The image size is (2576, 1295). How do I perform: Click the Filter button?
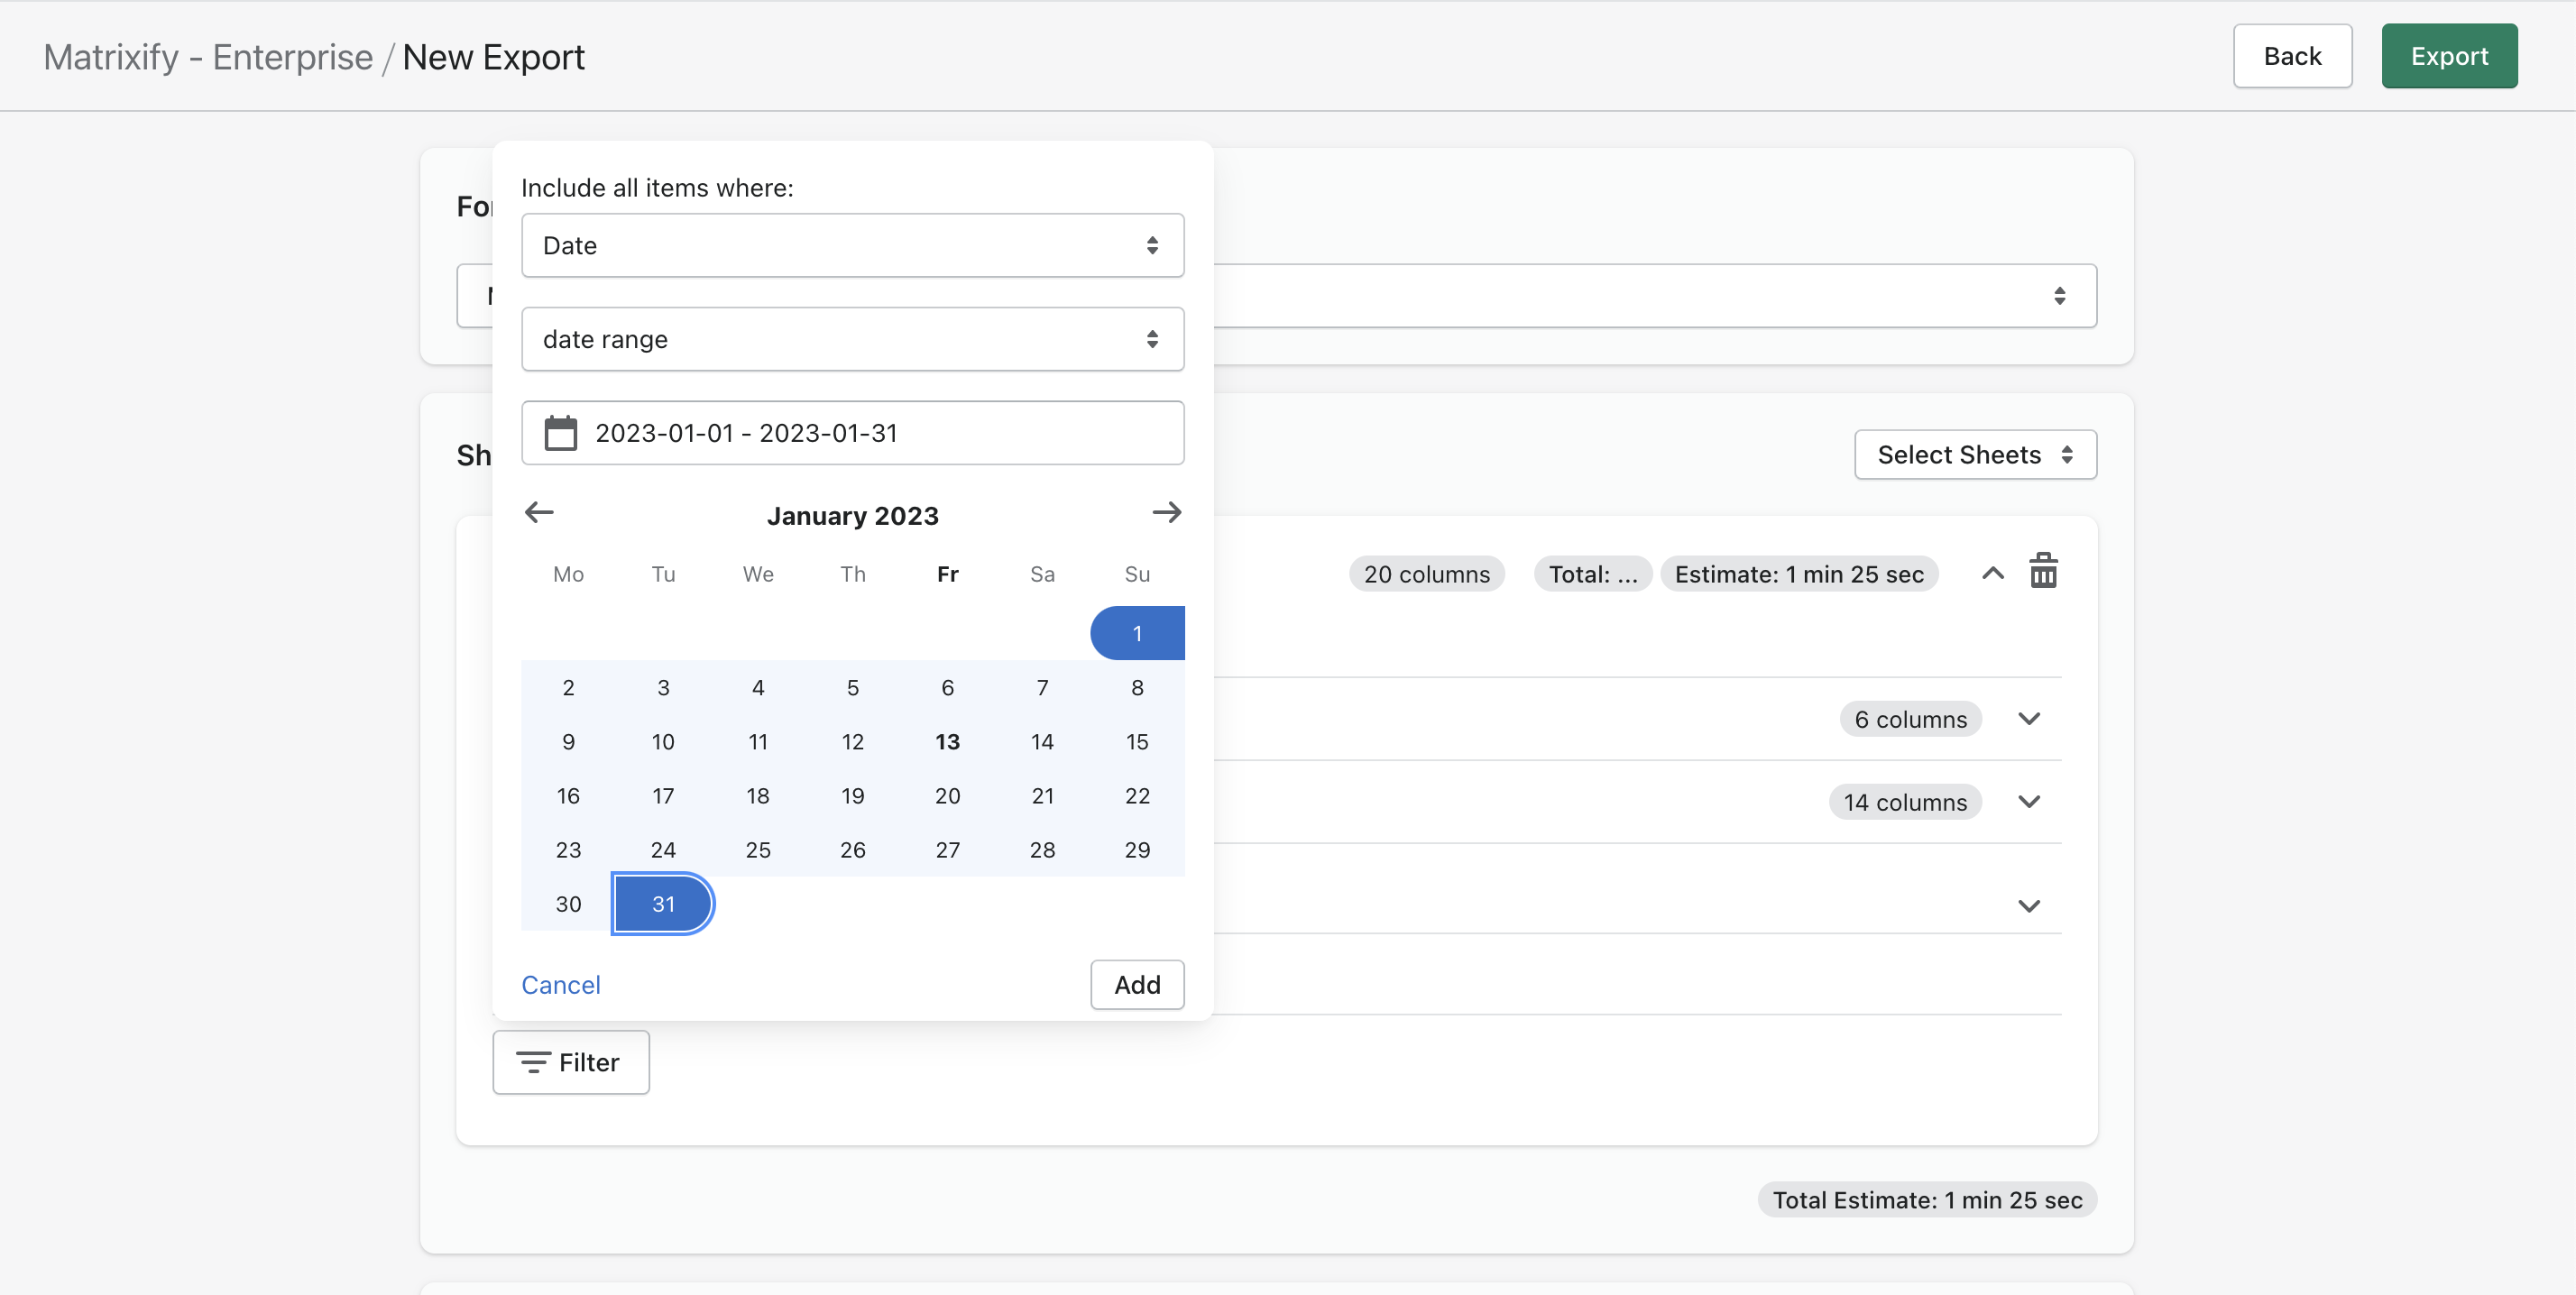tap(570, 1062)
